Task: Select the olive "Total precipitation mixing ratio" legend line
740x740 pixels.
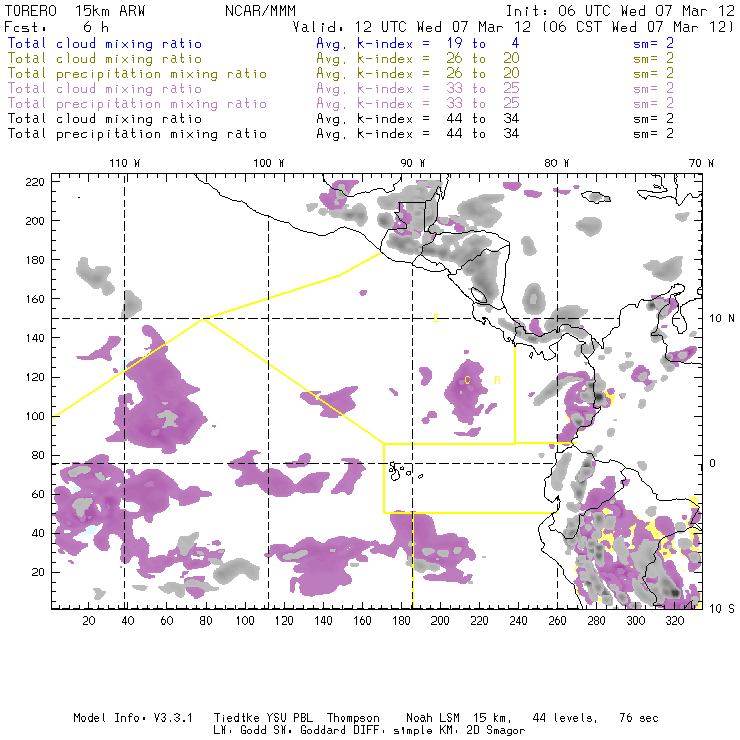Action: click(137, 74)
